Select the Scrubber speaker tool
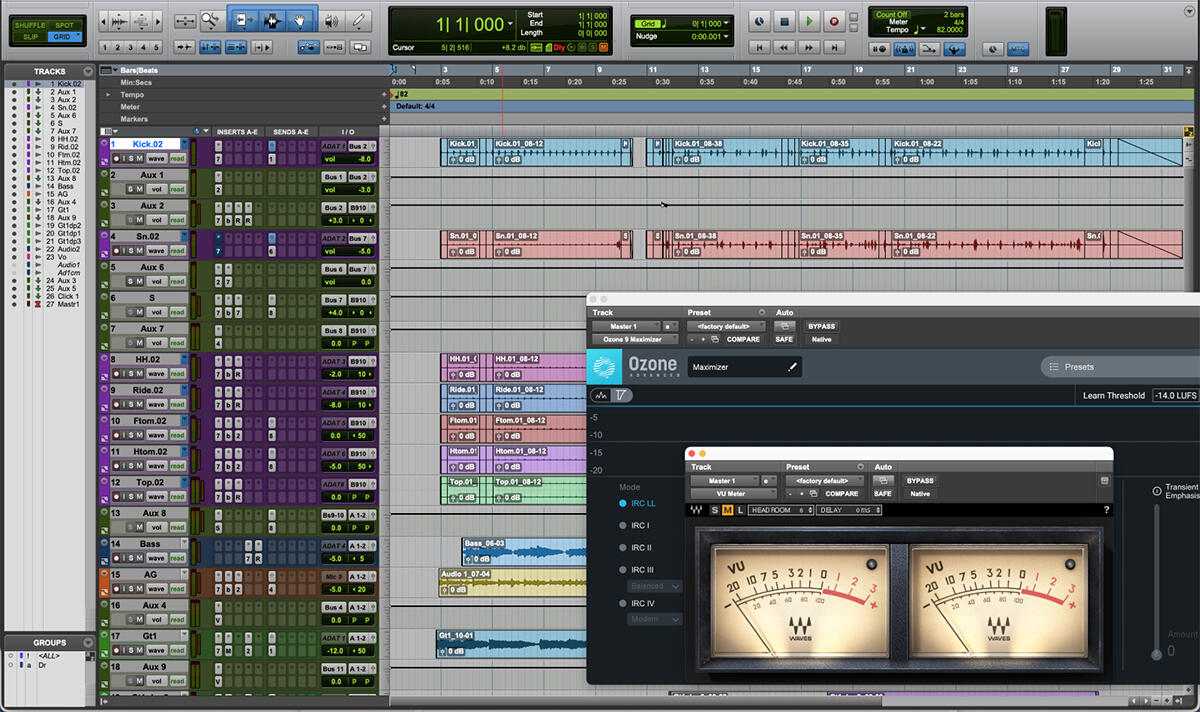The image size is (1200, 712). 331,20
